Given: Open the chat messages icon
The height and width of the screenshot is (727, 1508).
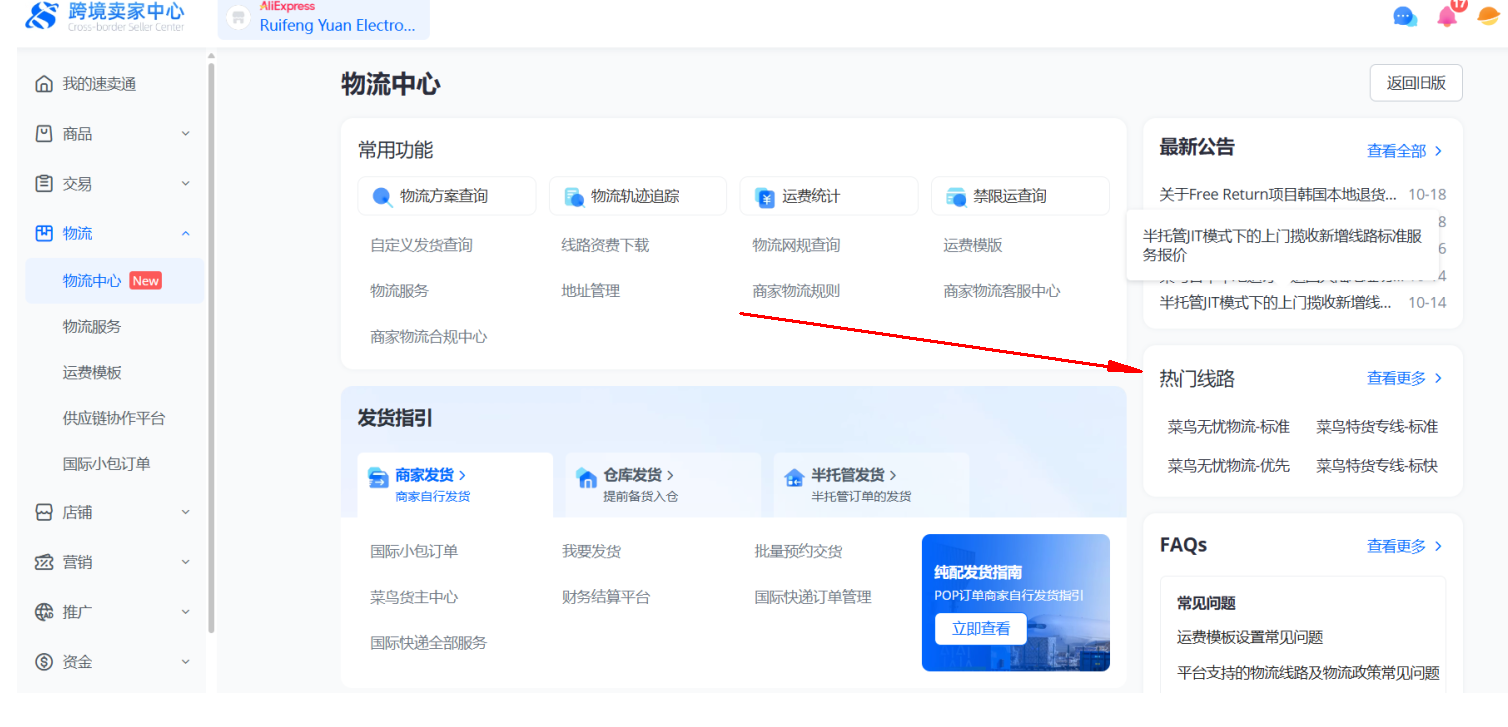Looking at the screenshot, I should (1405, 17).
